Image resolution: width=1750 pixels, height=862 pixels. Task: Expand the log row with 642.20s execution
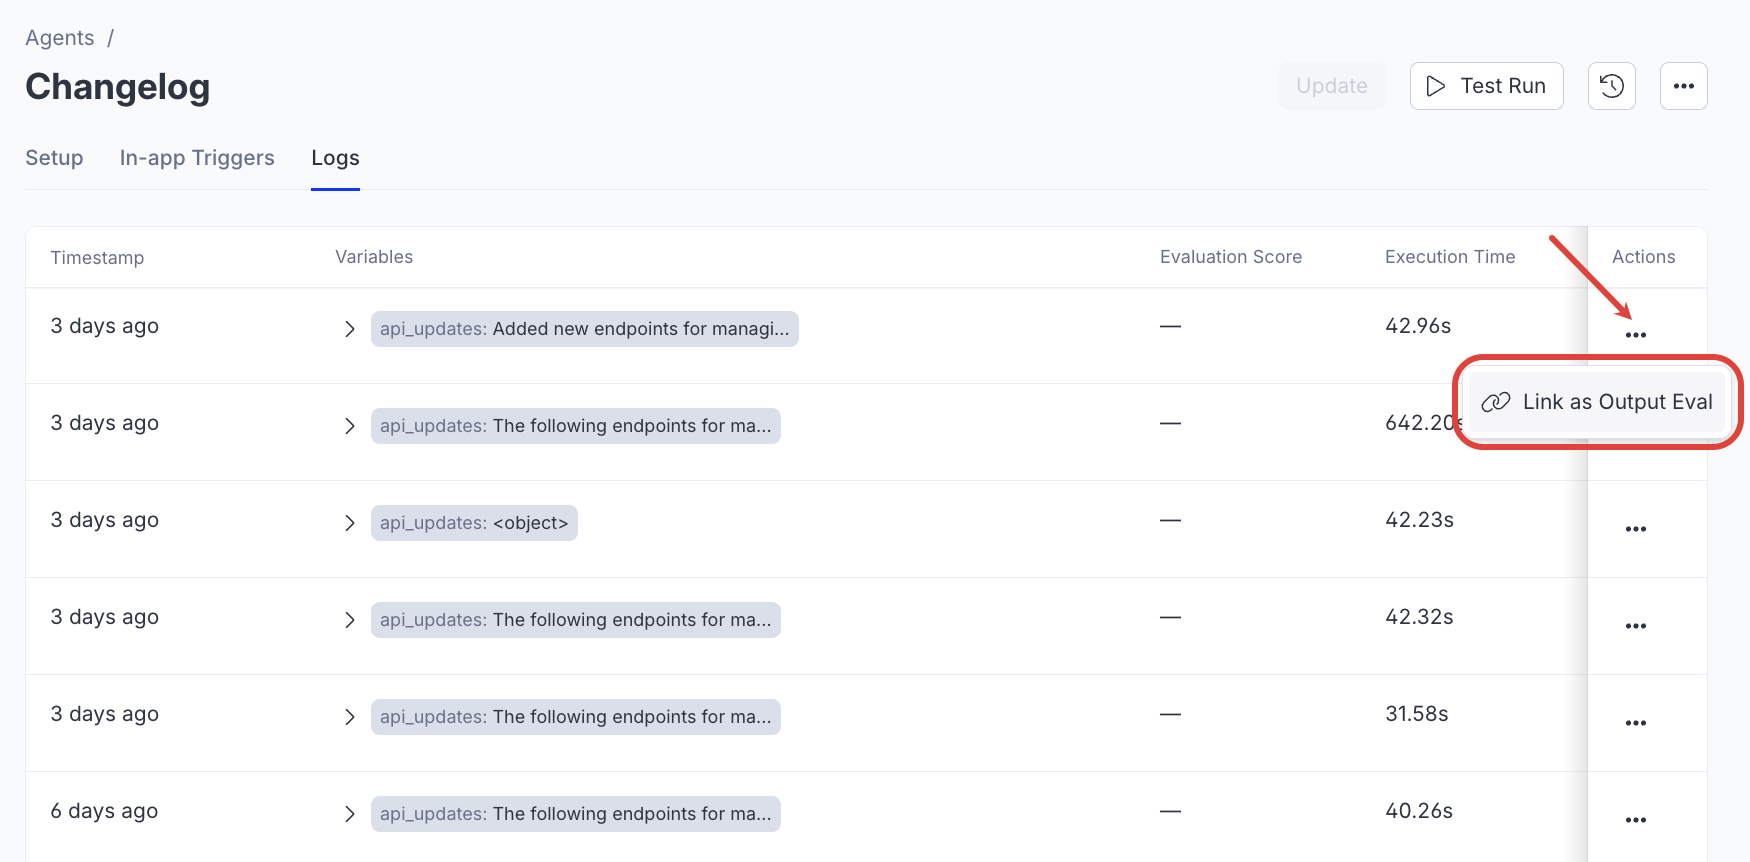click(349, 426)
